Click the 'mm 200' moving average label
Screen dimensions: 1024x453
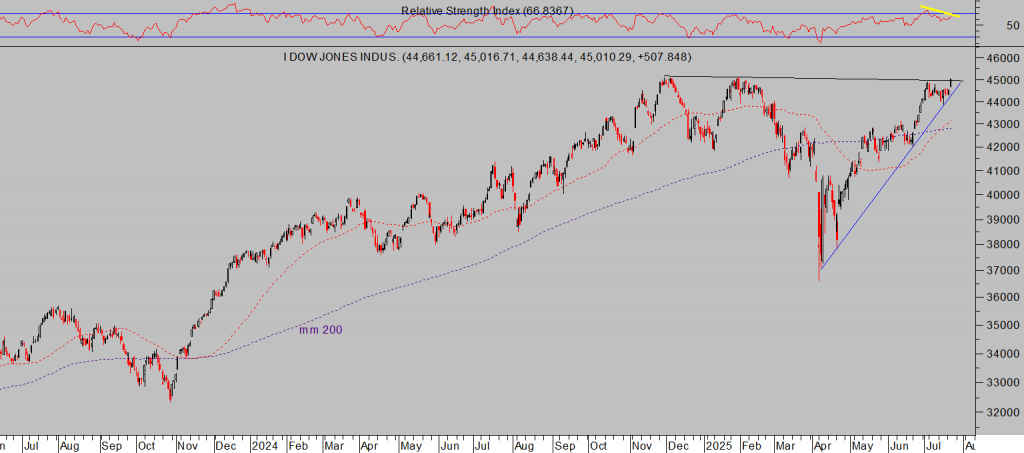pyautogui.click(x=321, y=330)
